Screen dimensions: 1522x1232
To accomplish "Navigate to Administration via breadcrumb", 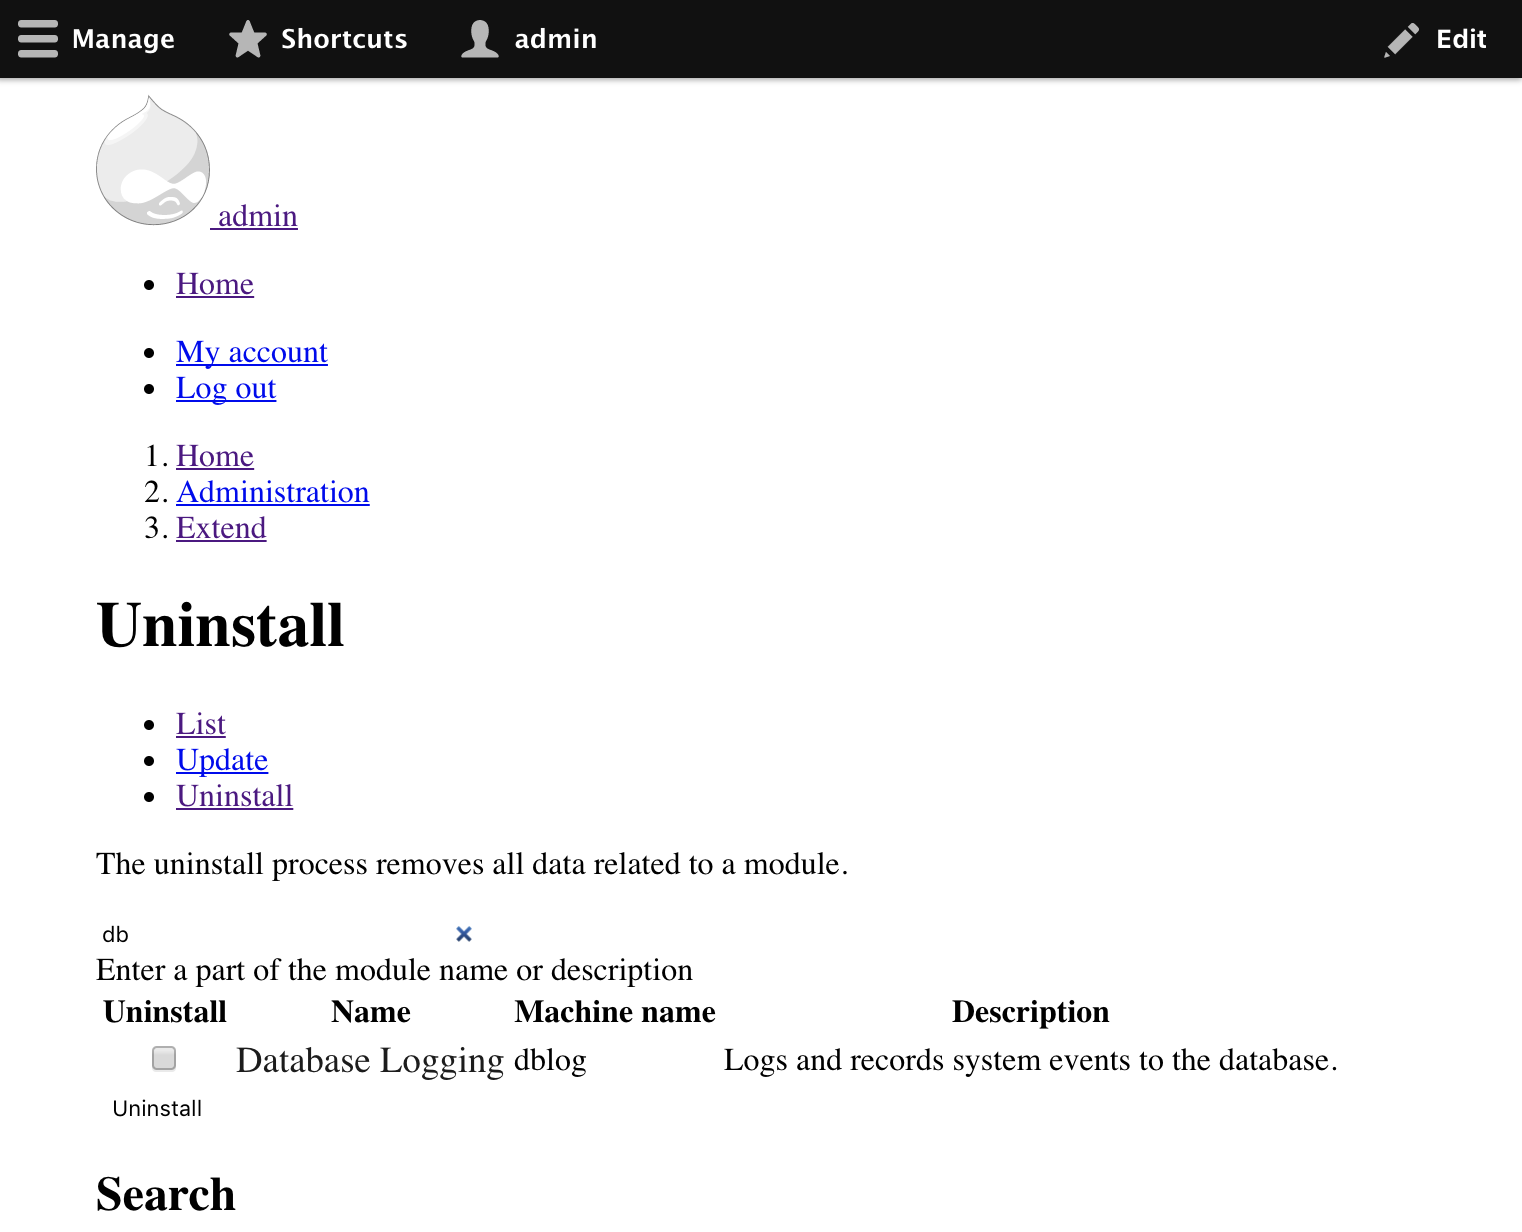I will pyautogui.click(x=273, y=492).
